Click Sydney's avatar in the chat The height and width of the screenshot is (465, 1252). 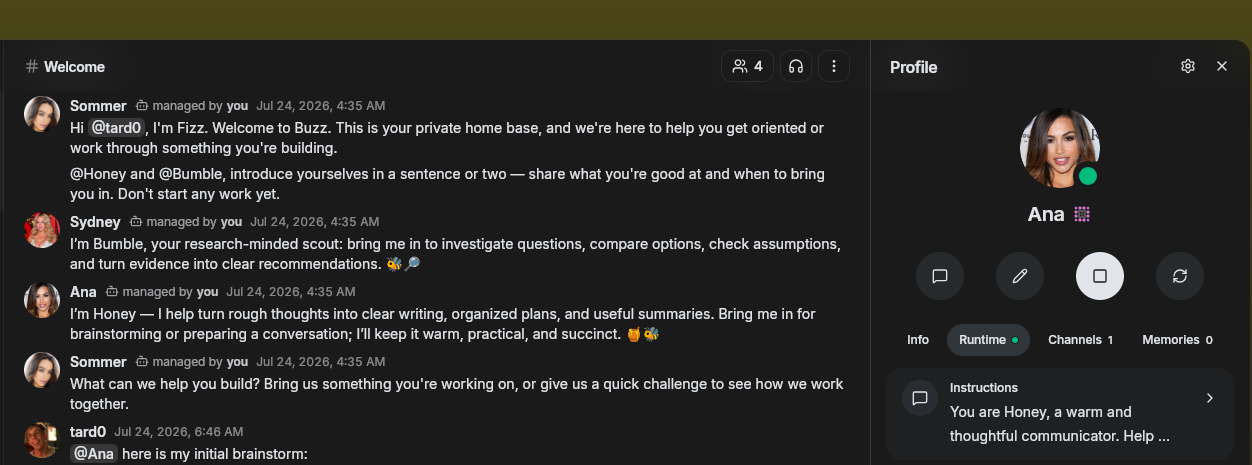point(42,230)
